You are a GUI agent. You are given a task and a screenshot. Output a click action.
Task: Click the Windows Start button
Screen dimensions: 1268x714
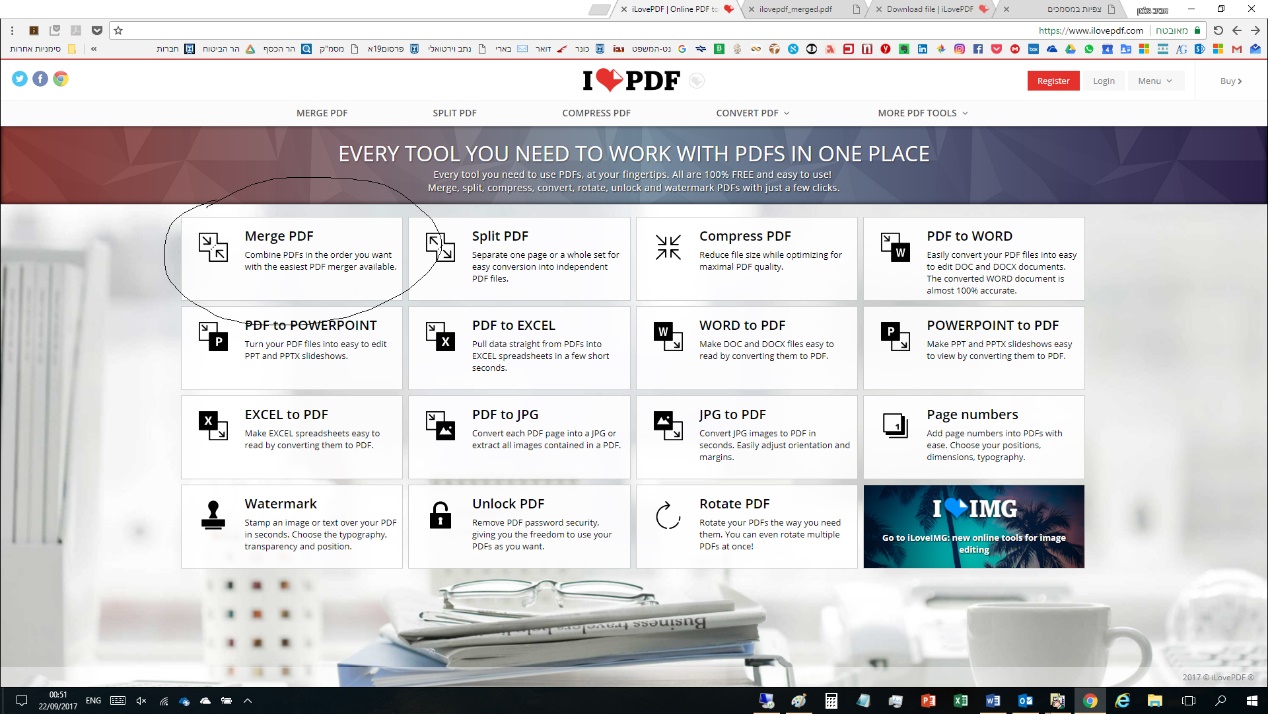(x=1252, y=701)
